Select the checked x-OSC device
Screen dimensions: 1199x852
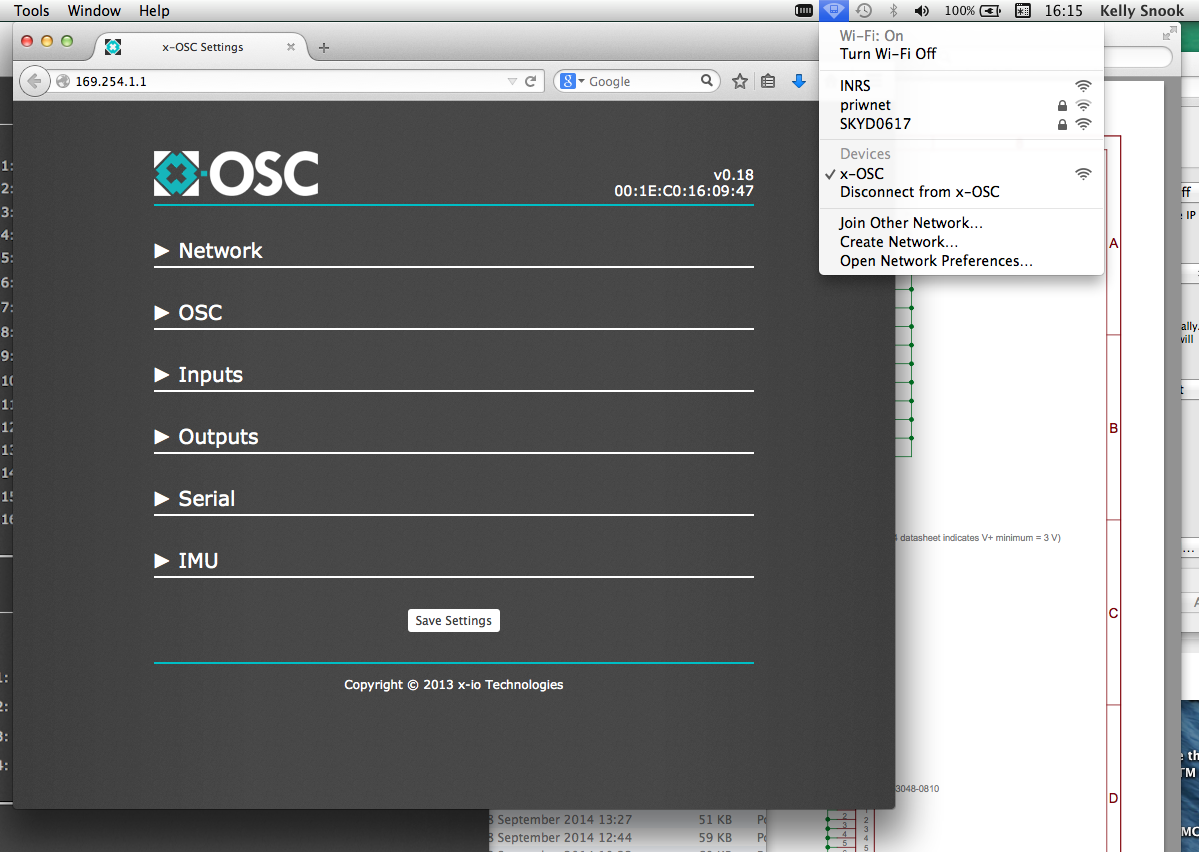(x=961, y=174)
